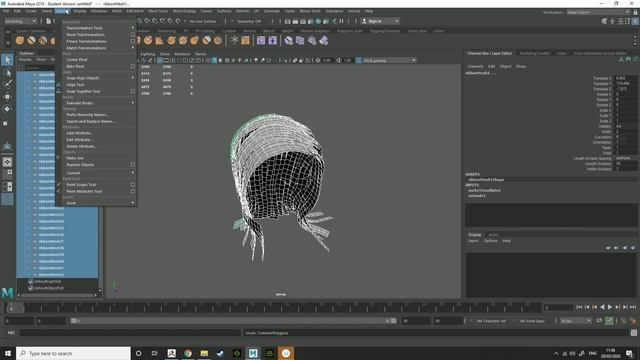Open Paint Scripts Tool option box

click(x=133, y=184)
